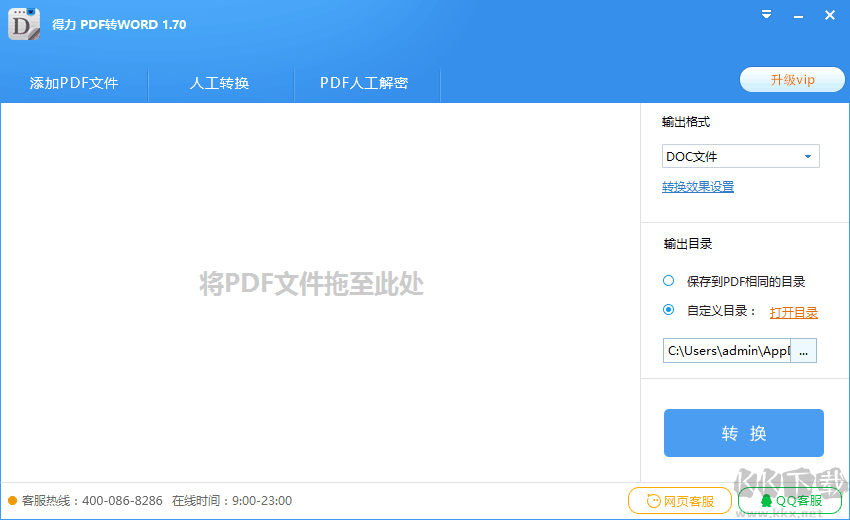The image size is (850, 520).
Task: Click the 升级vip button
Action: tap(792, 80)
